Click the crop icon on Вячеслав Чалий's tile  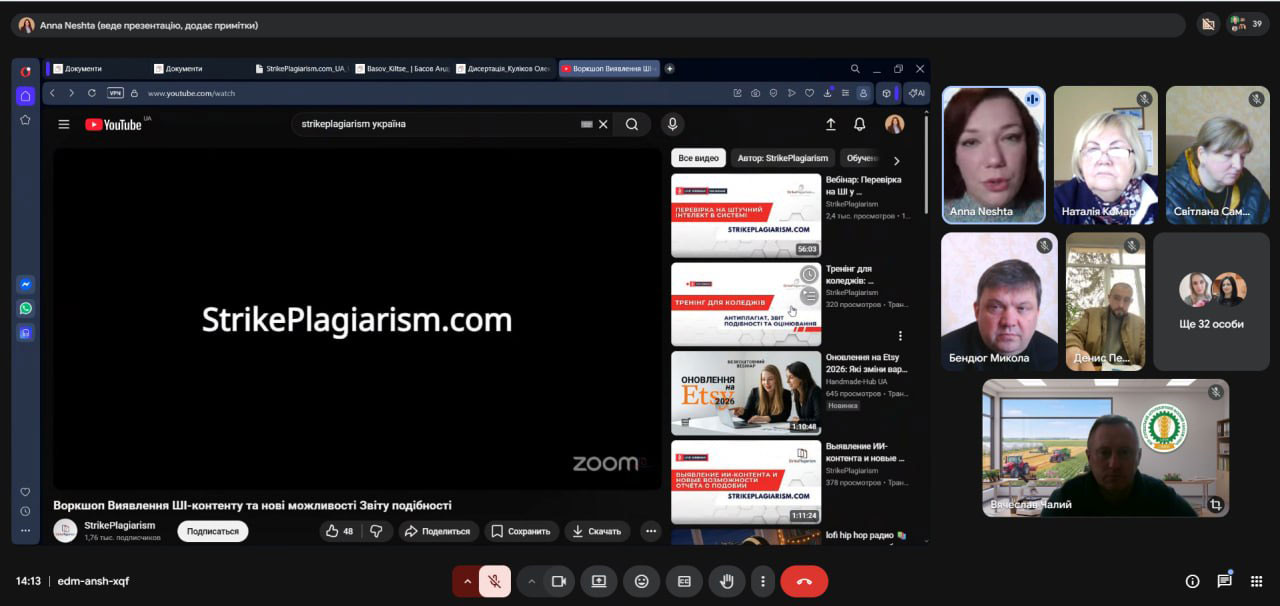1215,505
